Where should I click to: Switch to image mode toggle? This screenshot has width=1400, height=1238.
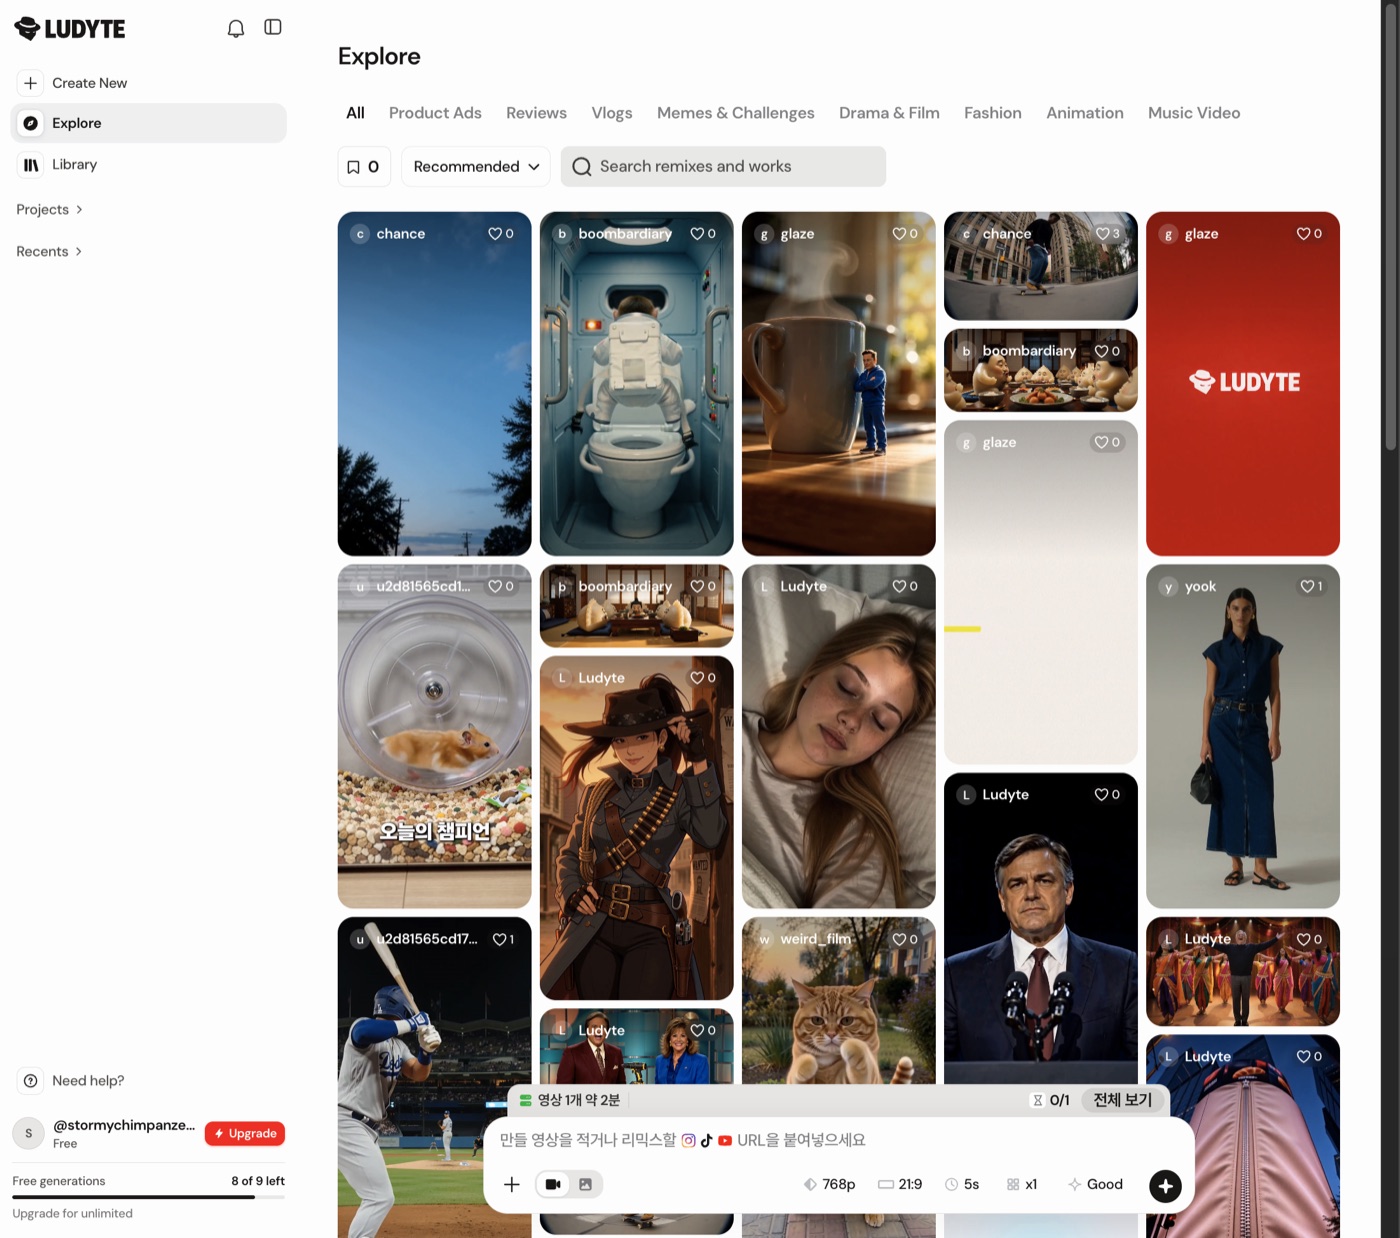click(x=586, y=1184)
